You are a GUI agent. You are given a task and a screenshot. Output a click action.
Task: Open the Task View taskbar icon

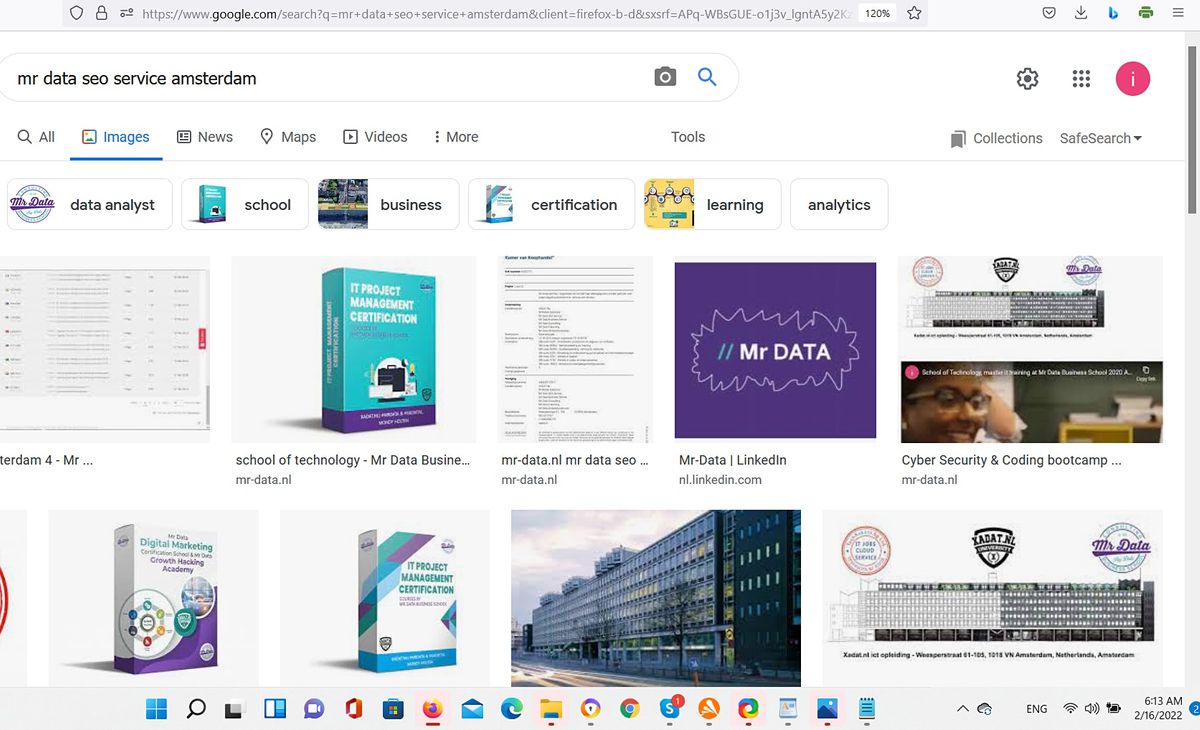click(x=235, y=709)
